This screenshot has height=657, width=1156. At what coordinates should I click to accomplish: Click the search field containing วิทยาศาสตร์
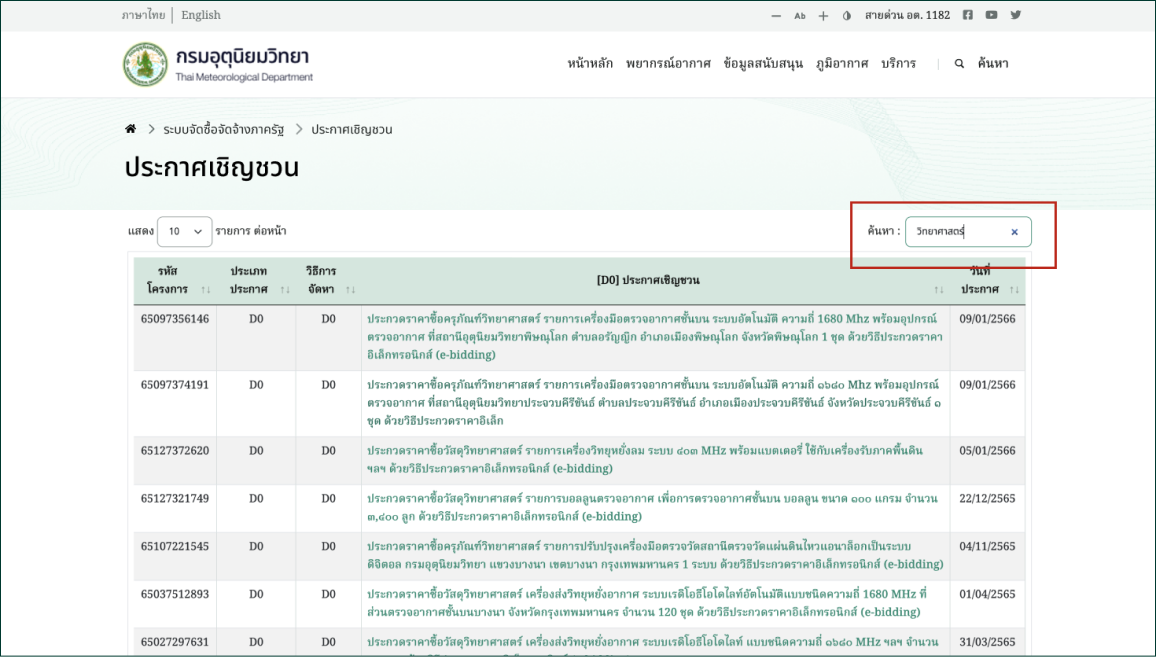[x=955, y=232]
